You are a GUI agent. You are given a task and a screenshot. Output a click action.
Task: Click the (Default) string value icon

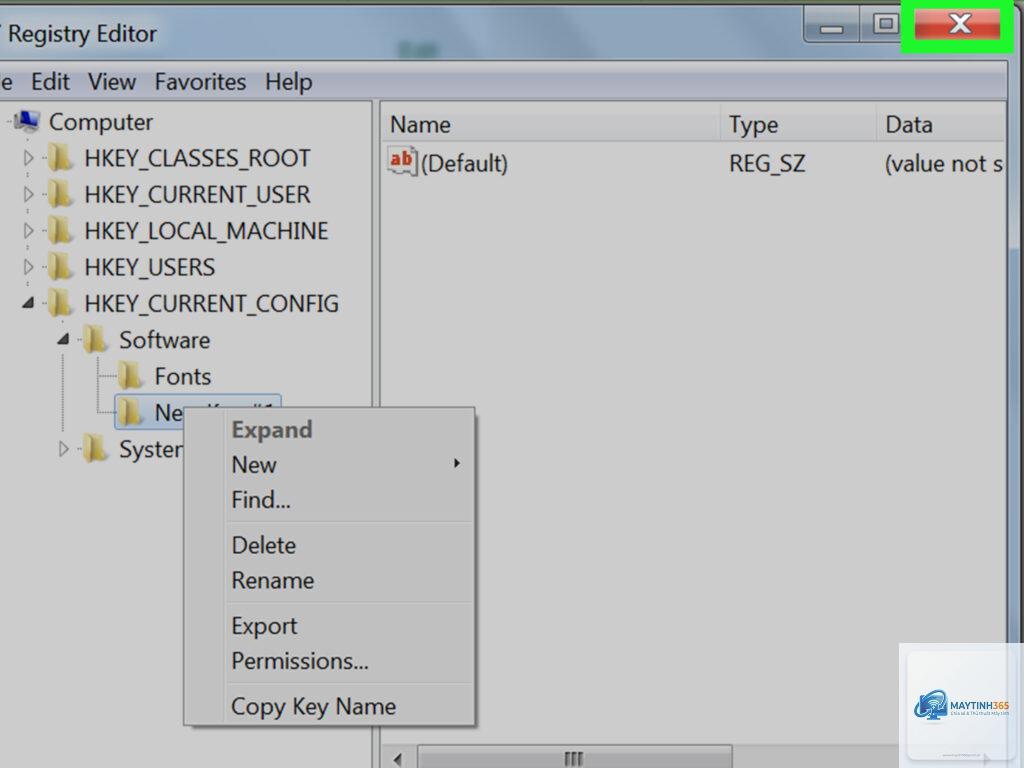[x=402, y=161]
